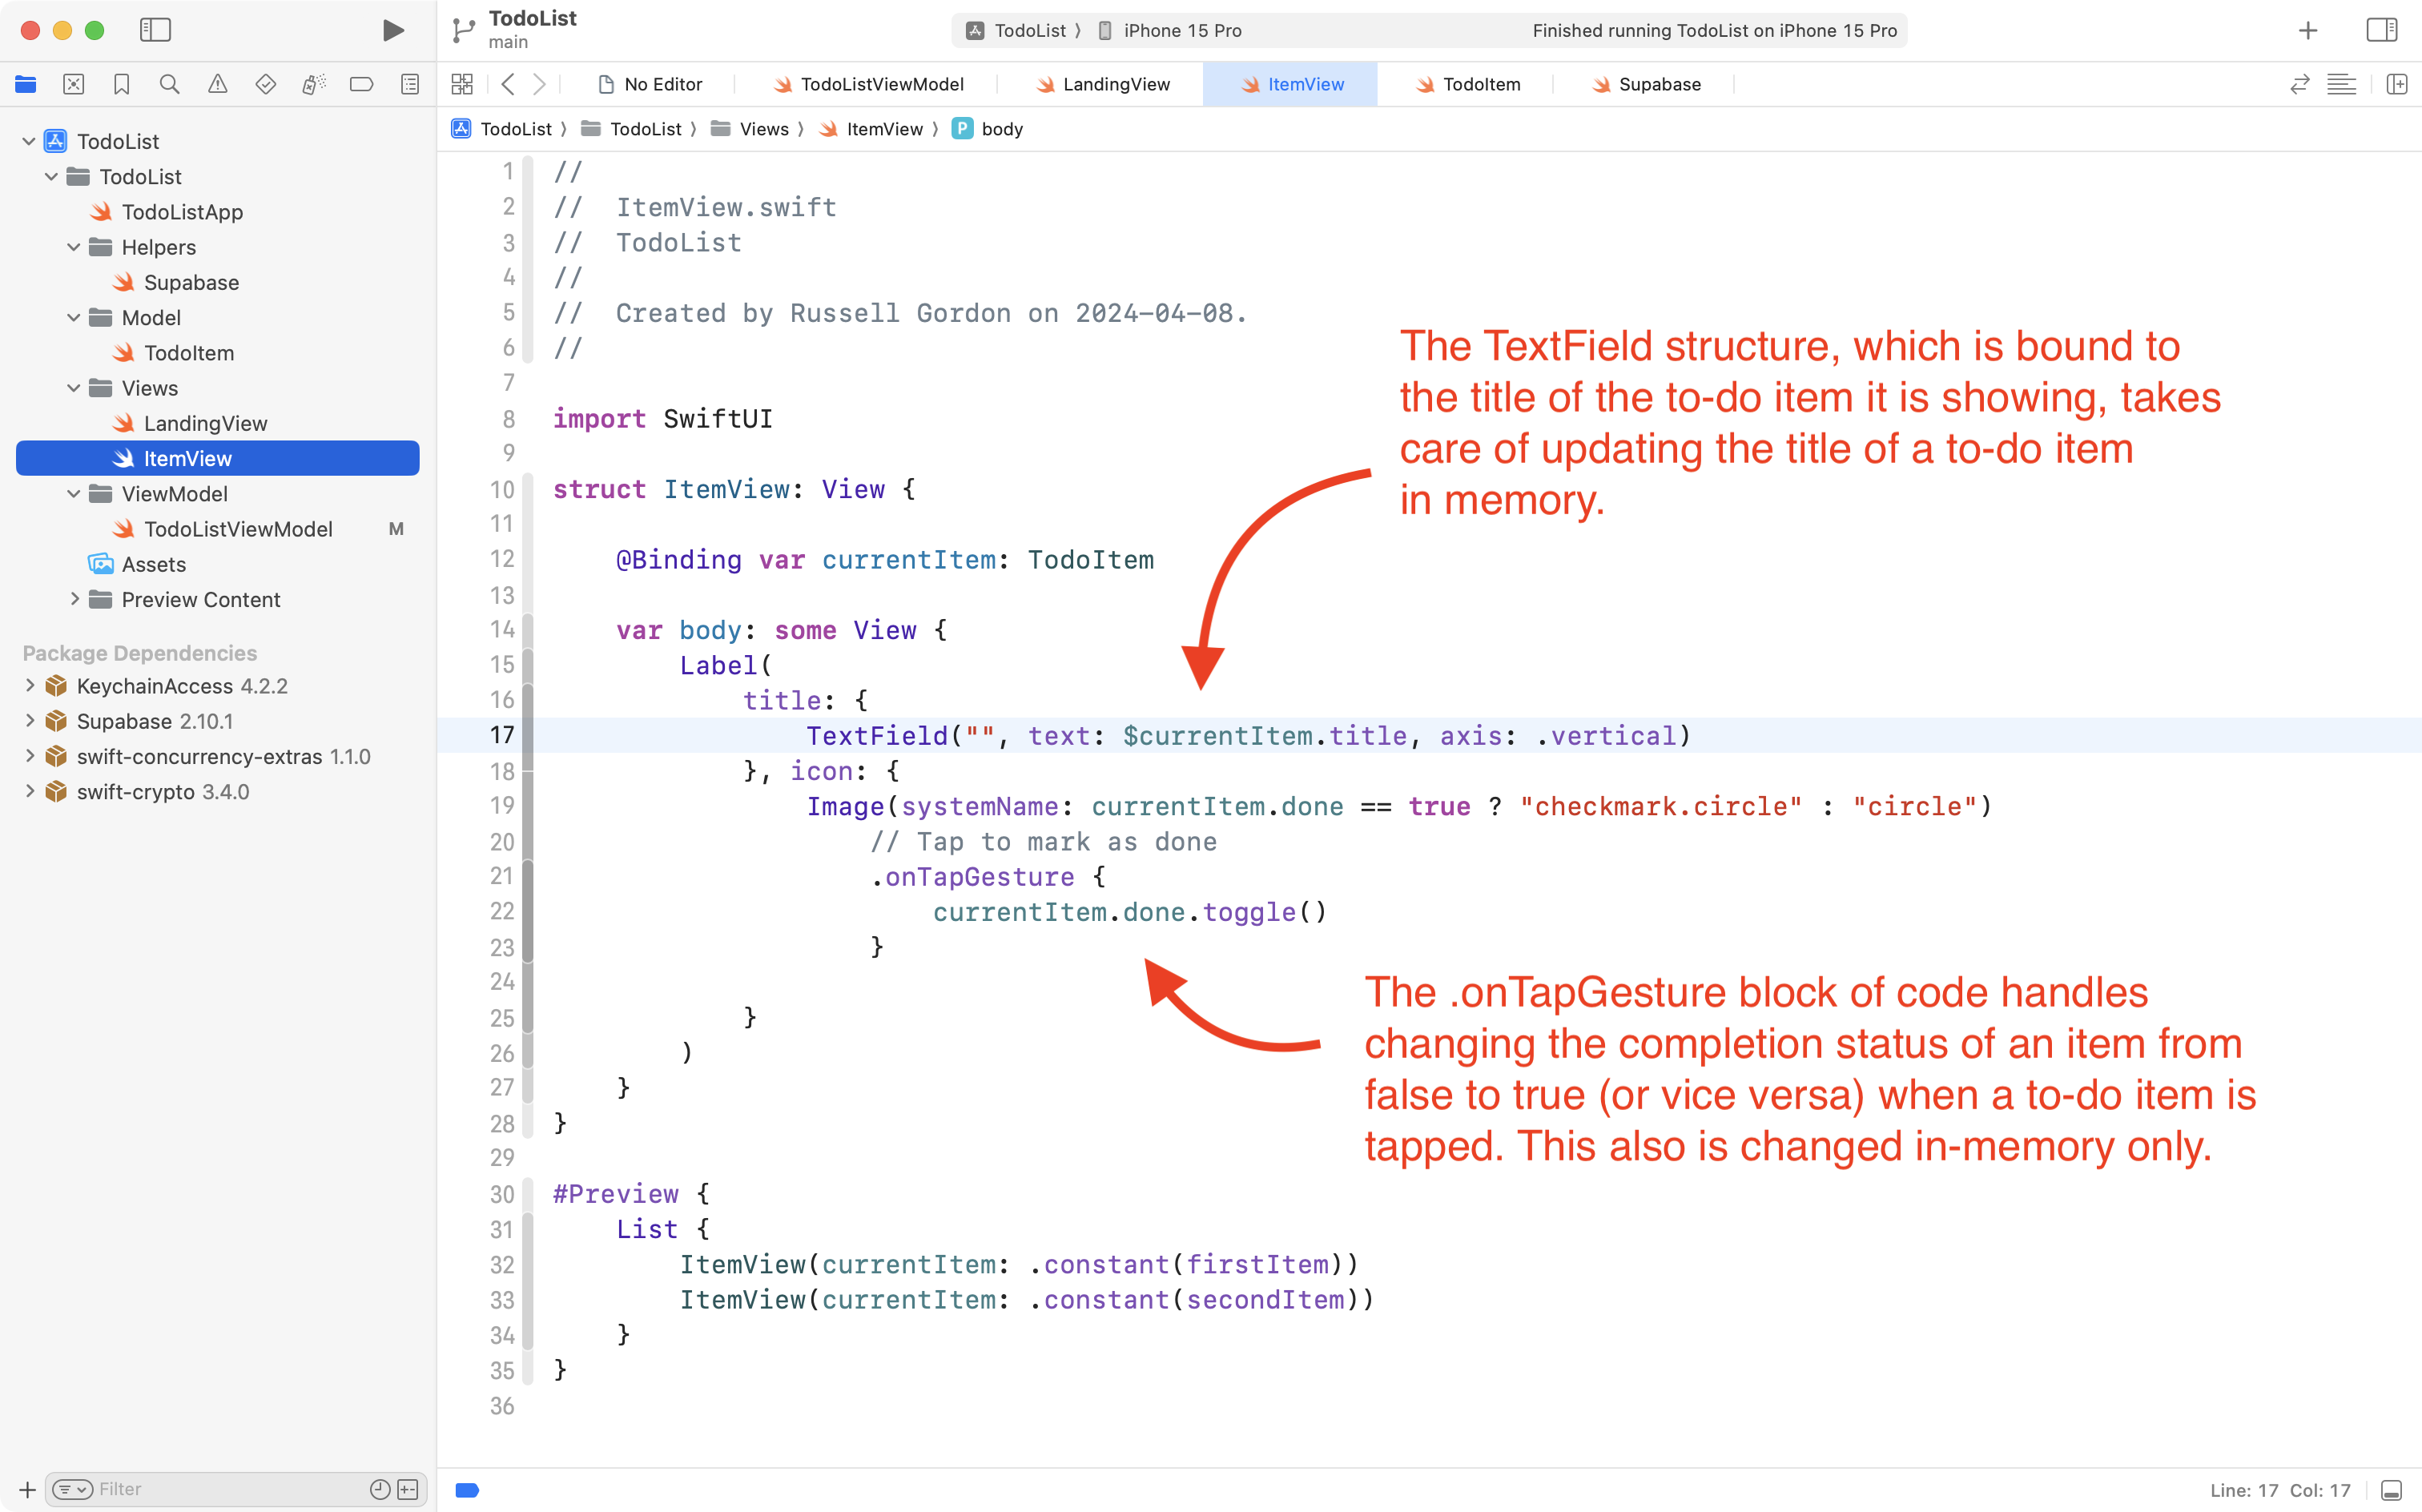Screen dimensions: 2422x1512
Task: Open the source control navigator icon
Action: click(74, 84)
